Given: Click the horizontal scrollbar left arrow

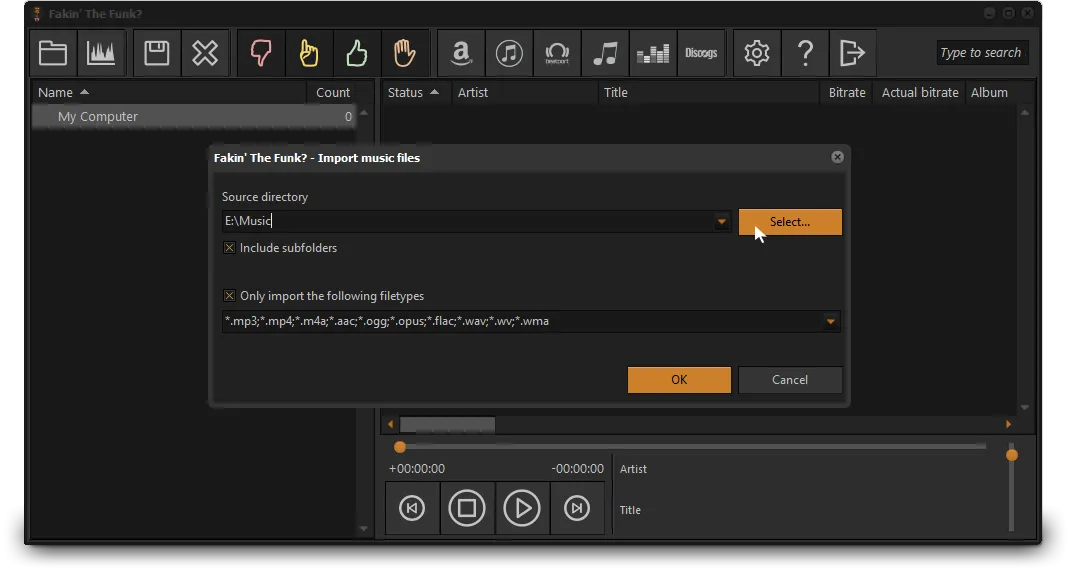Looking at the screenshot, I should point(390,425).
